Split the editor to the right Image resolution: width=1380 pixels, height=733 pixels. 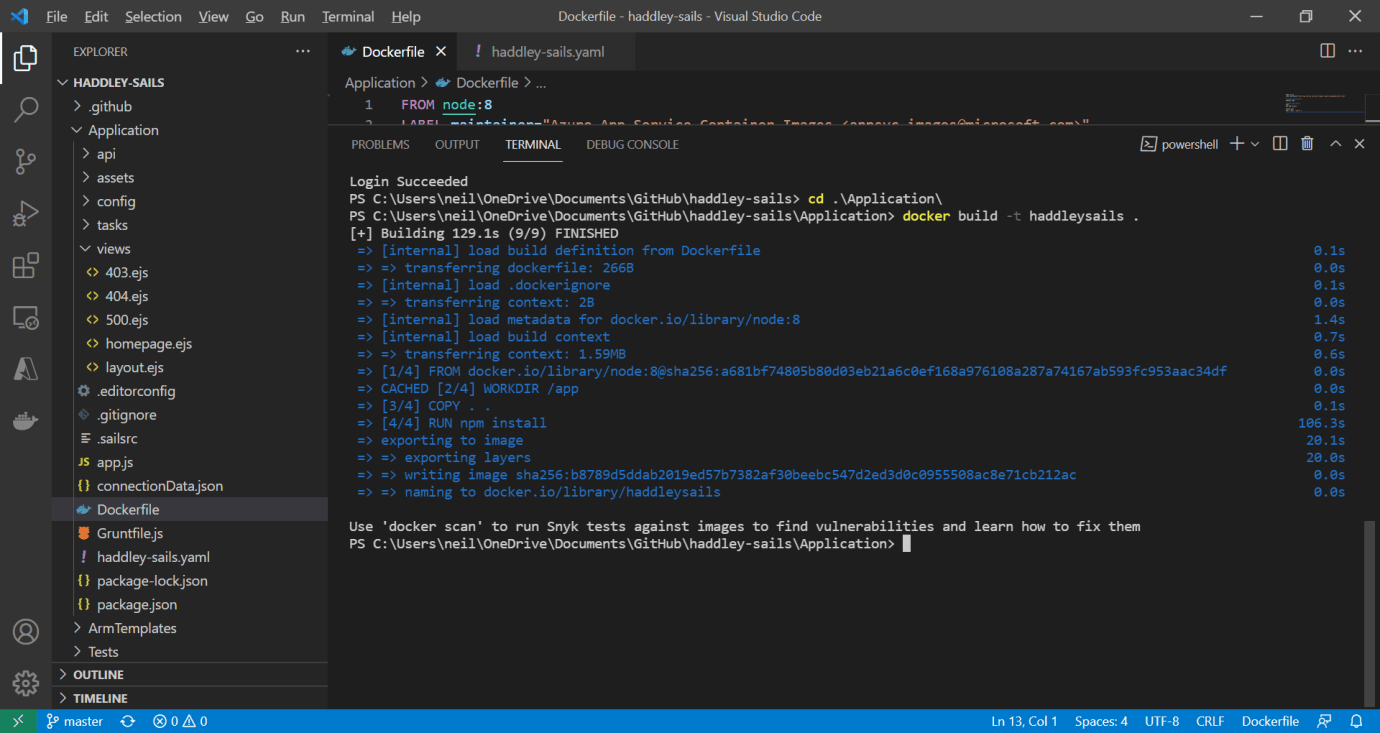pos(1327,51)
